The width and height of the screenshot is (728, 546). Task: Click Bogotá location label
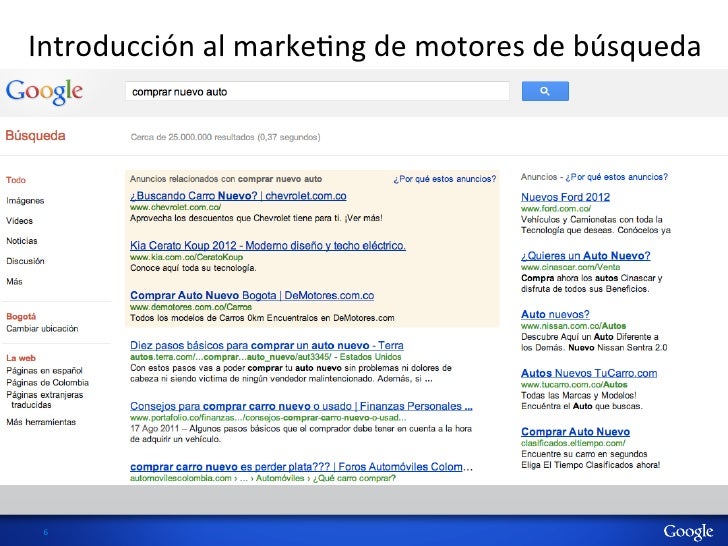click(21, 316)
